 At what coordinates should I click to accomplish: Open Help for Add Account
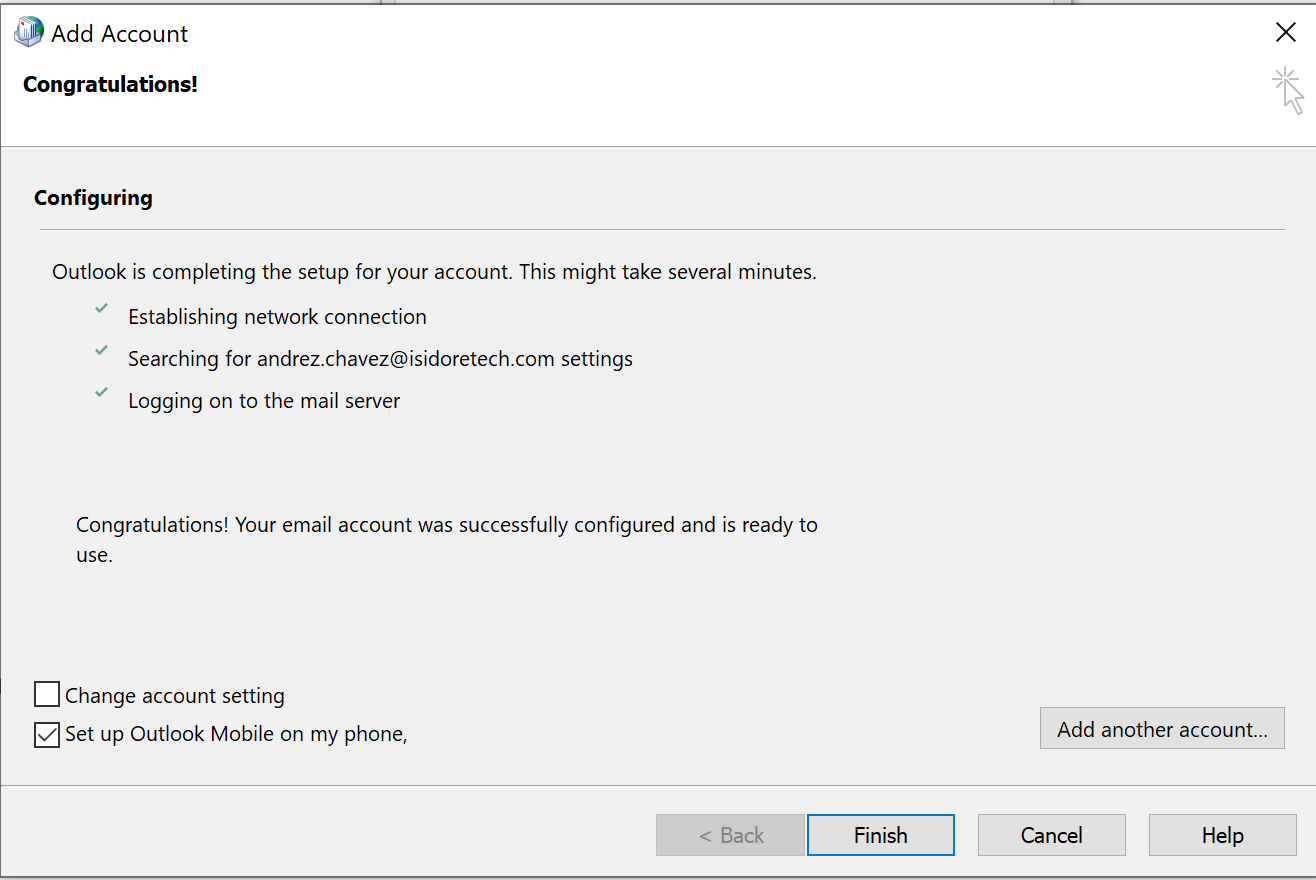[1222, 835]
